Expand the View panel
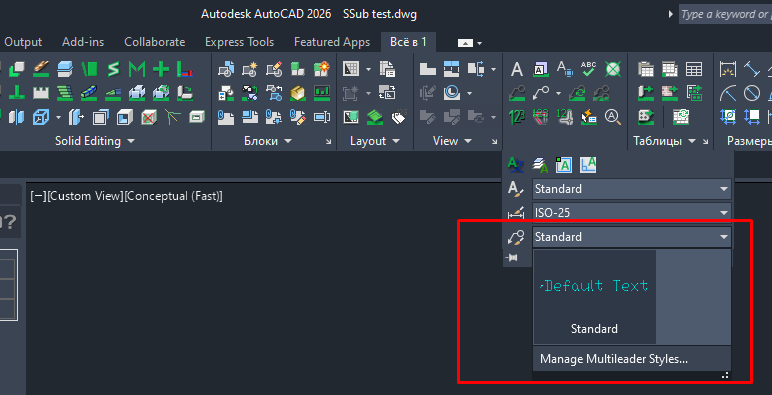The image size is (772, 395). point(468,141)
